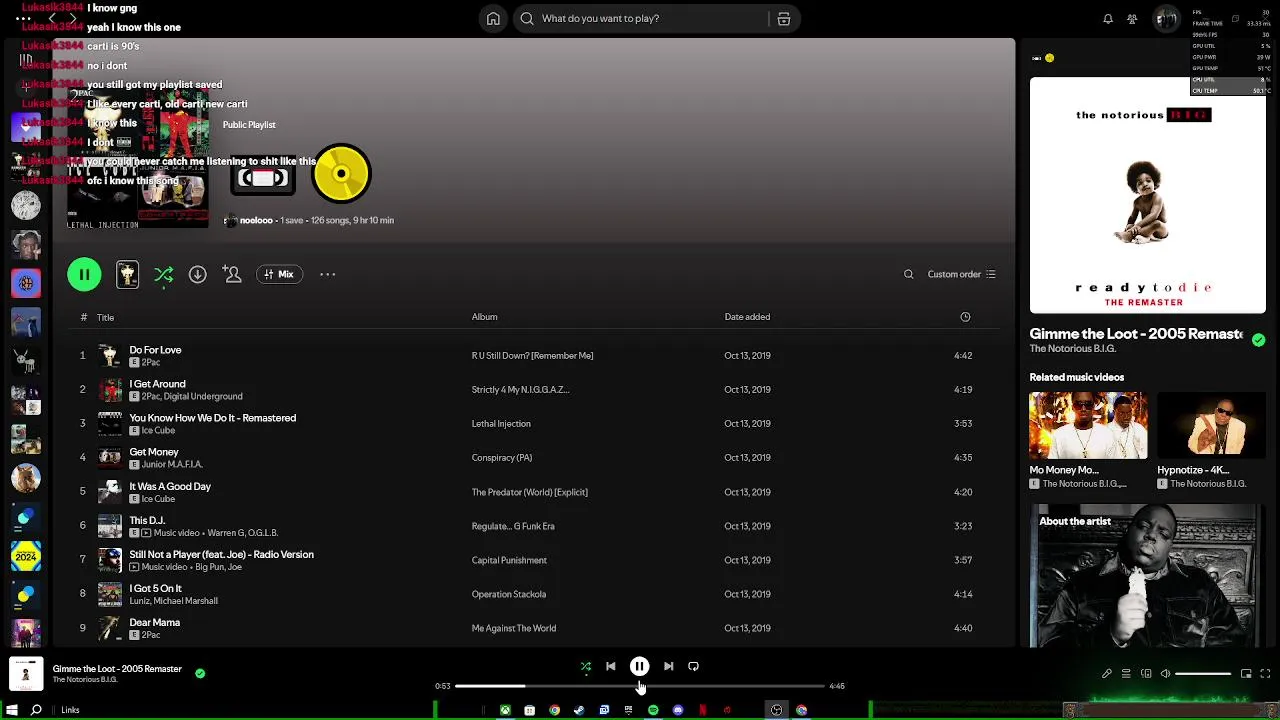
Task: Open album 'Lethal Injection' link
Action: coord(501,424)
